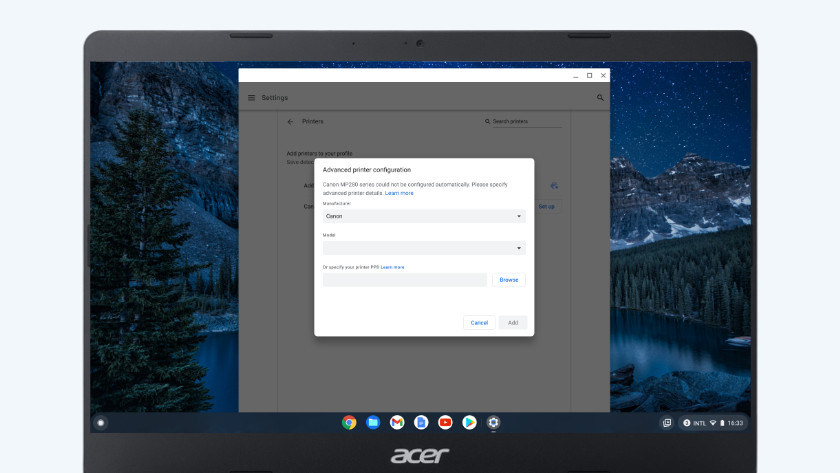840x473 pixels.
Task: Go back with the Printers back arrow
Action: coord(290,121)
